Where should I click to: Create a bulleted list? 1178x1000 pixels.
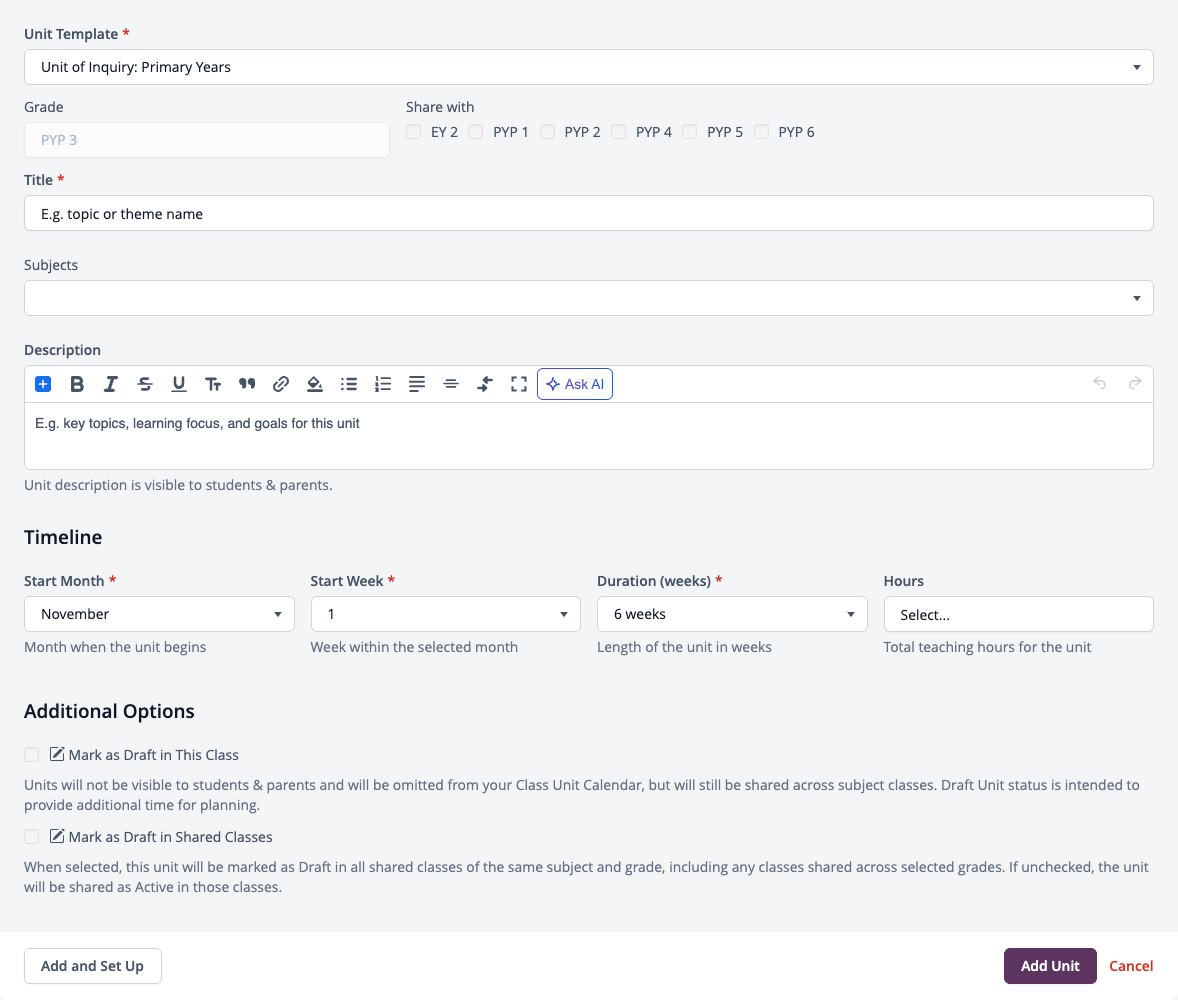pos(349,384)
